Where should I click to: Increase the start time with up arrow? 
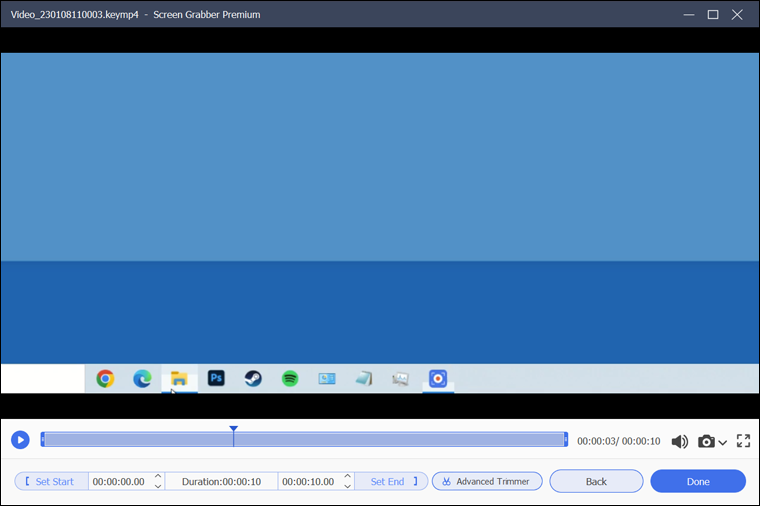(157, 476)
